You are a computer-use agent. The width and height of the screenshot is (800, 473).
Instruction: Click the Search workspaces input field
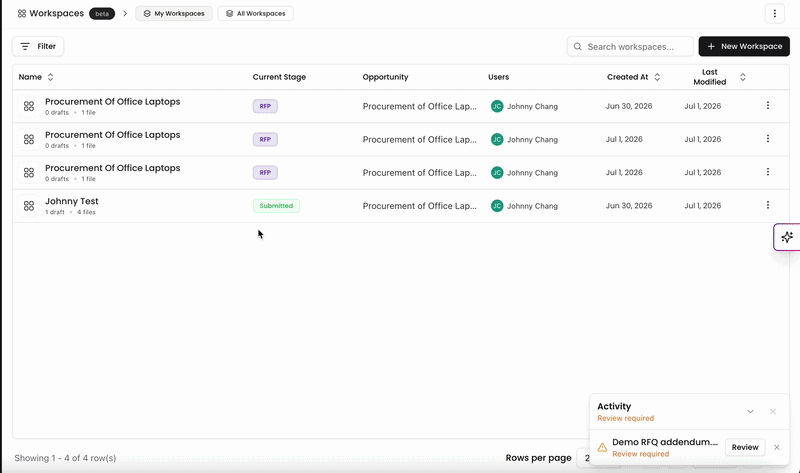click(630, 46)
